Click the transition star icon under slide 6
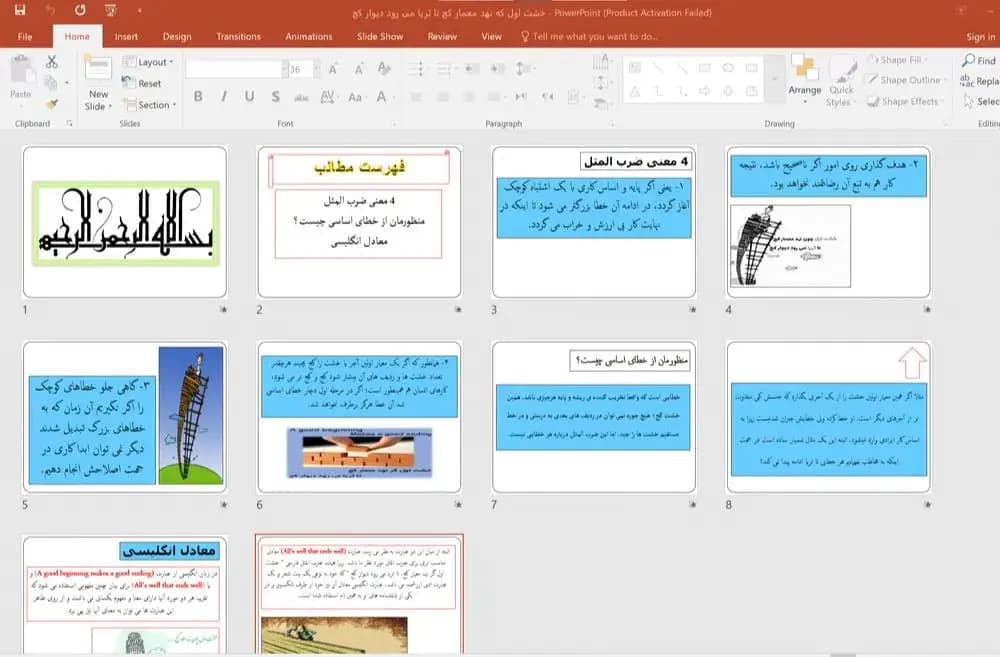The height and width of the screenshot is (657, 1000). click(x=458, y=505)
